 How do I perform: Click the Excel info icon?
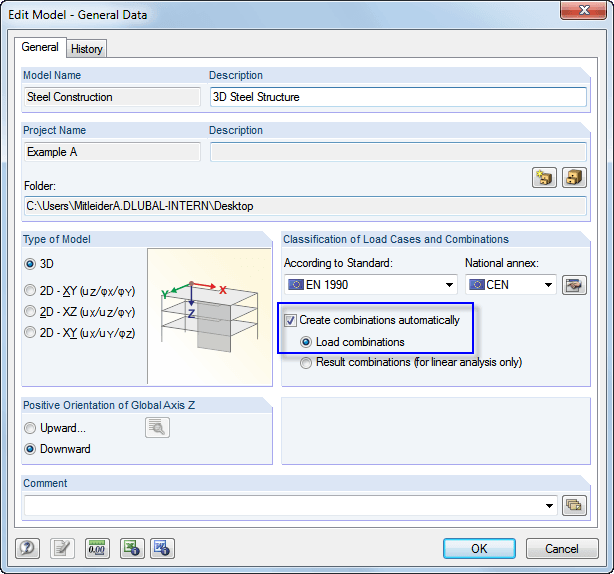pyautogui.click(x=132, y=548)
